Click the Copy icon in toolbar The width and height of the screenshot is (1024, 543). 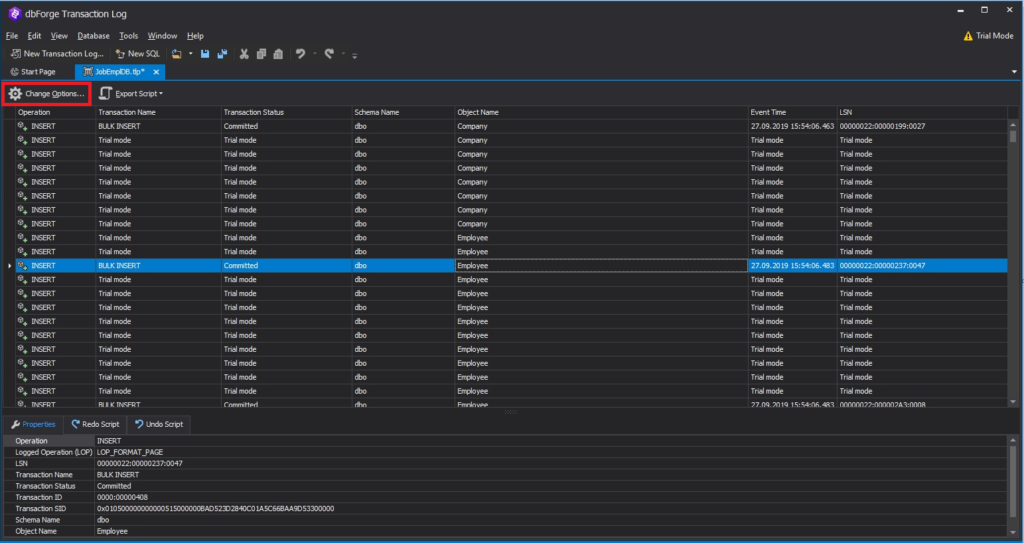pos(261,54)
